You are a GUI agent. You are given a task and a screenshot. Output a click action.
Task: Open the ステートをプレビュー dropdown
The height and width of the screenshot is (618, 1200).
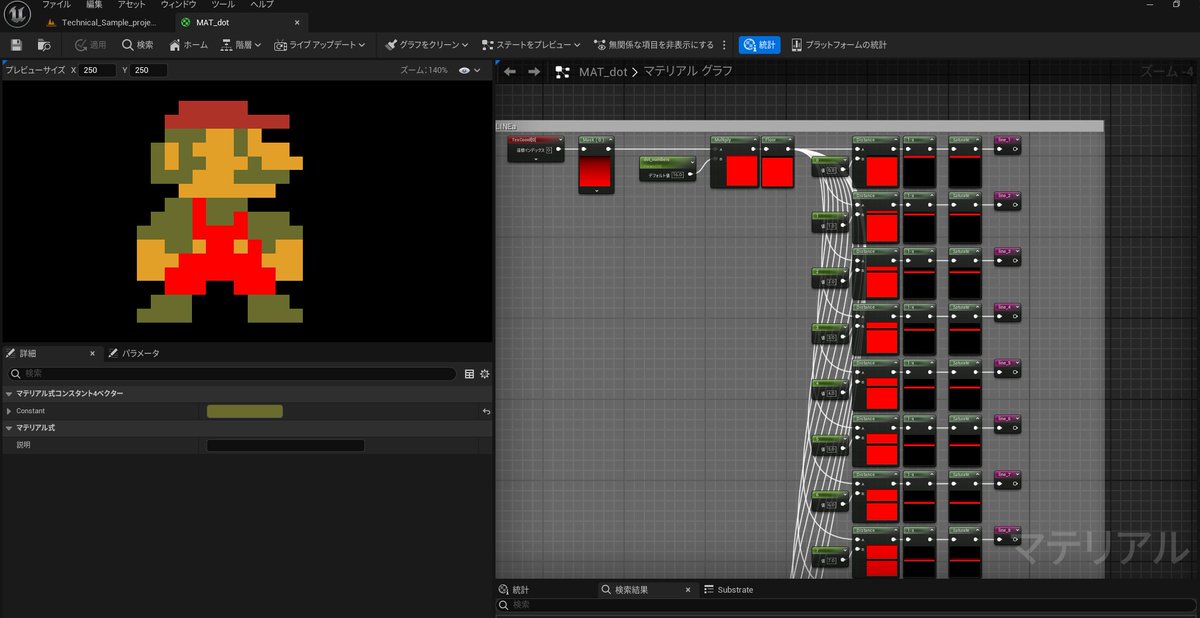(x=531, y=45)
